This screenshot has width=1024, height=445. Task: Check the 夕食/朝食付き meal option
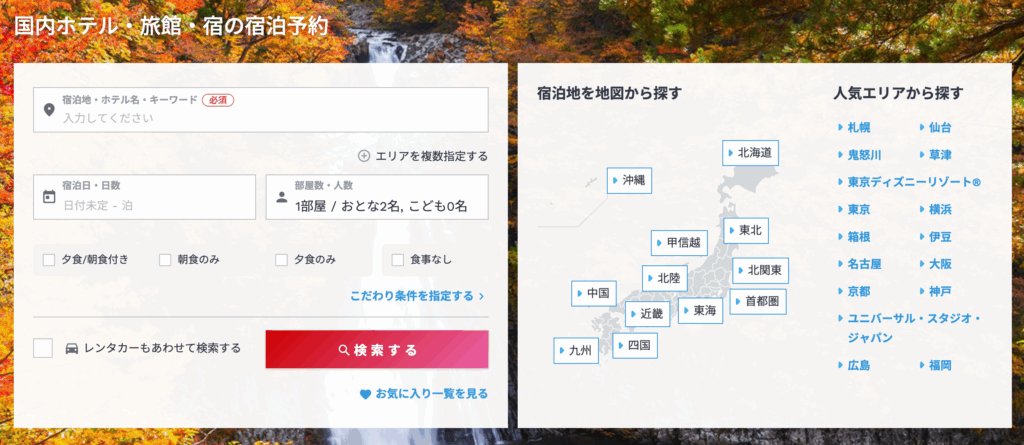point(49,260)
